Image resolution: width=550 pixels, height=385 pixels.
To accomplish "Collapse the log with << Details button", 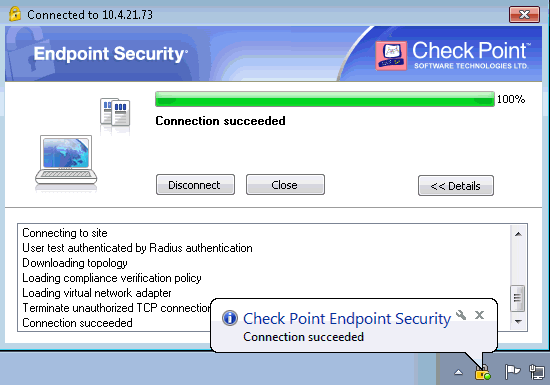I will [x=456, y=185].
